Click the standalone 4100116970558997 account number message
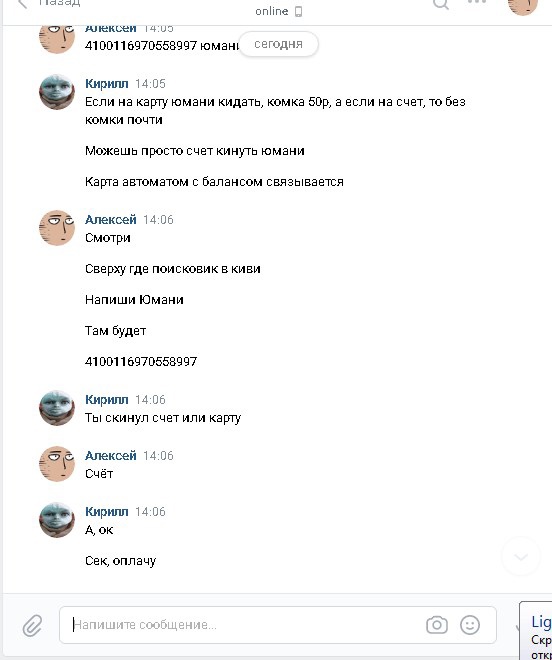The width and height of the screenshot is (552, 660). click(x=141, y=362)
